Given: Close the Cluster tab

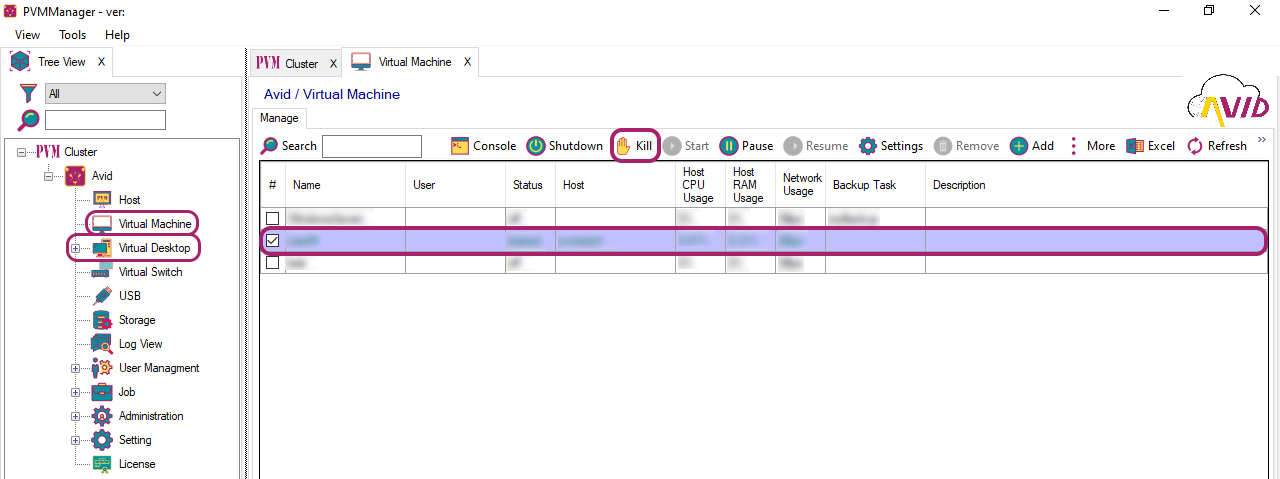Looking at the screenshot, I should click(x=333, y=64).
